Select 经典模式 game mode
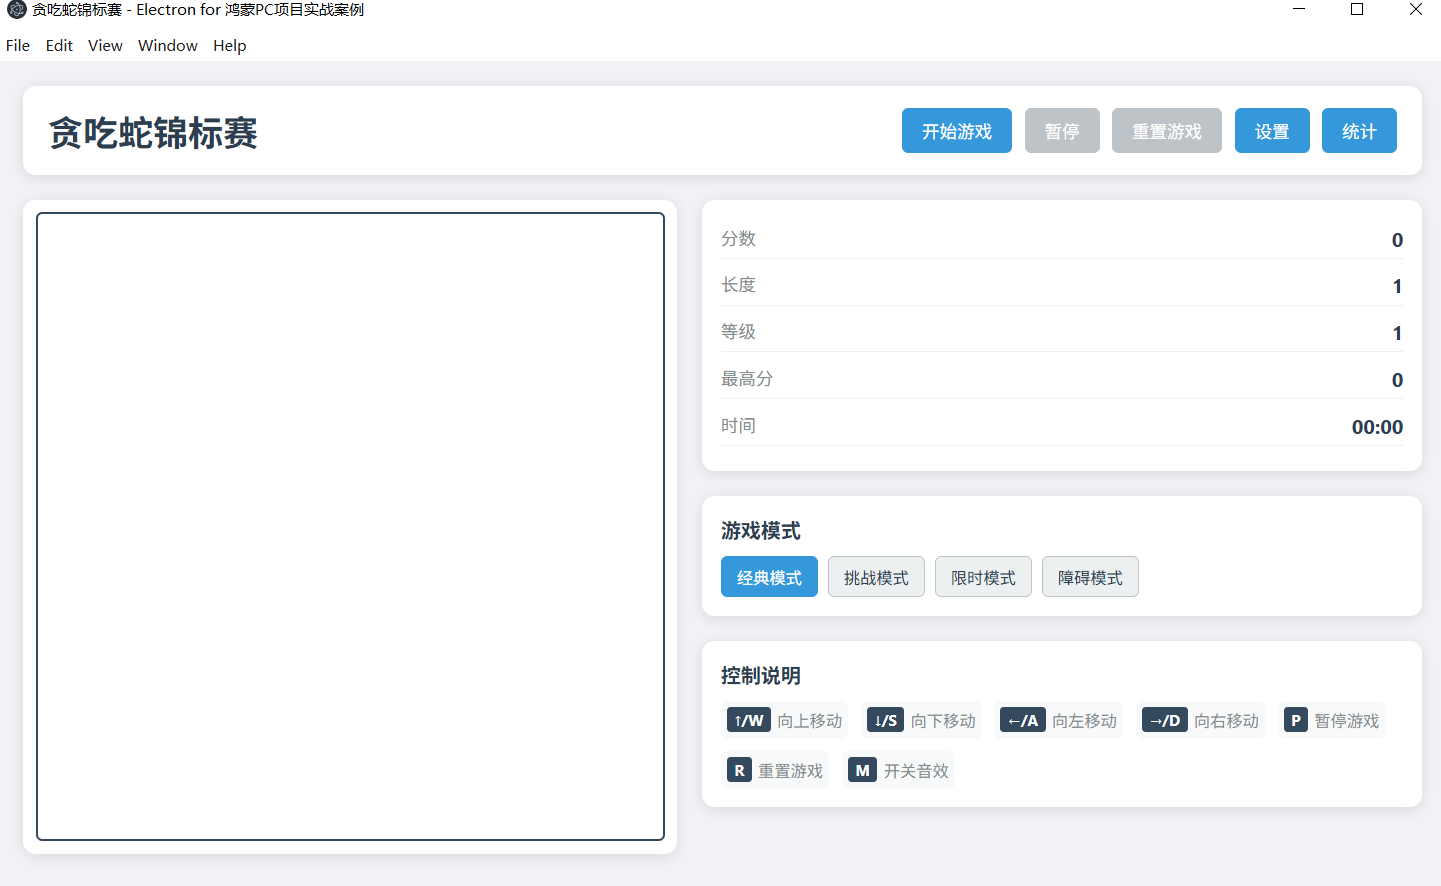Image resolution: width=1441 pixels, height=886 pixels. (769, 577)
